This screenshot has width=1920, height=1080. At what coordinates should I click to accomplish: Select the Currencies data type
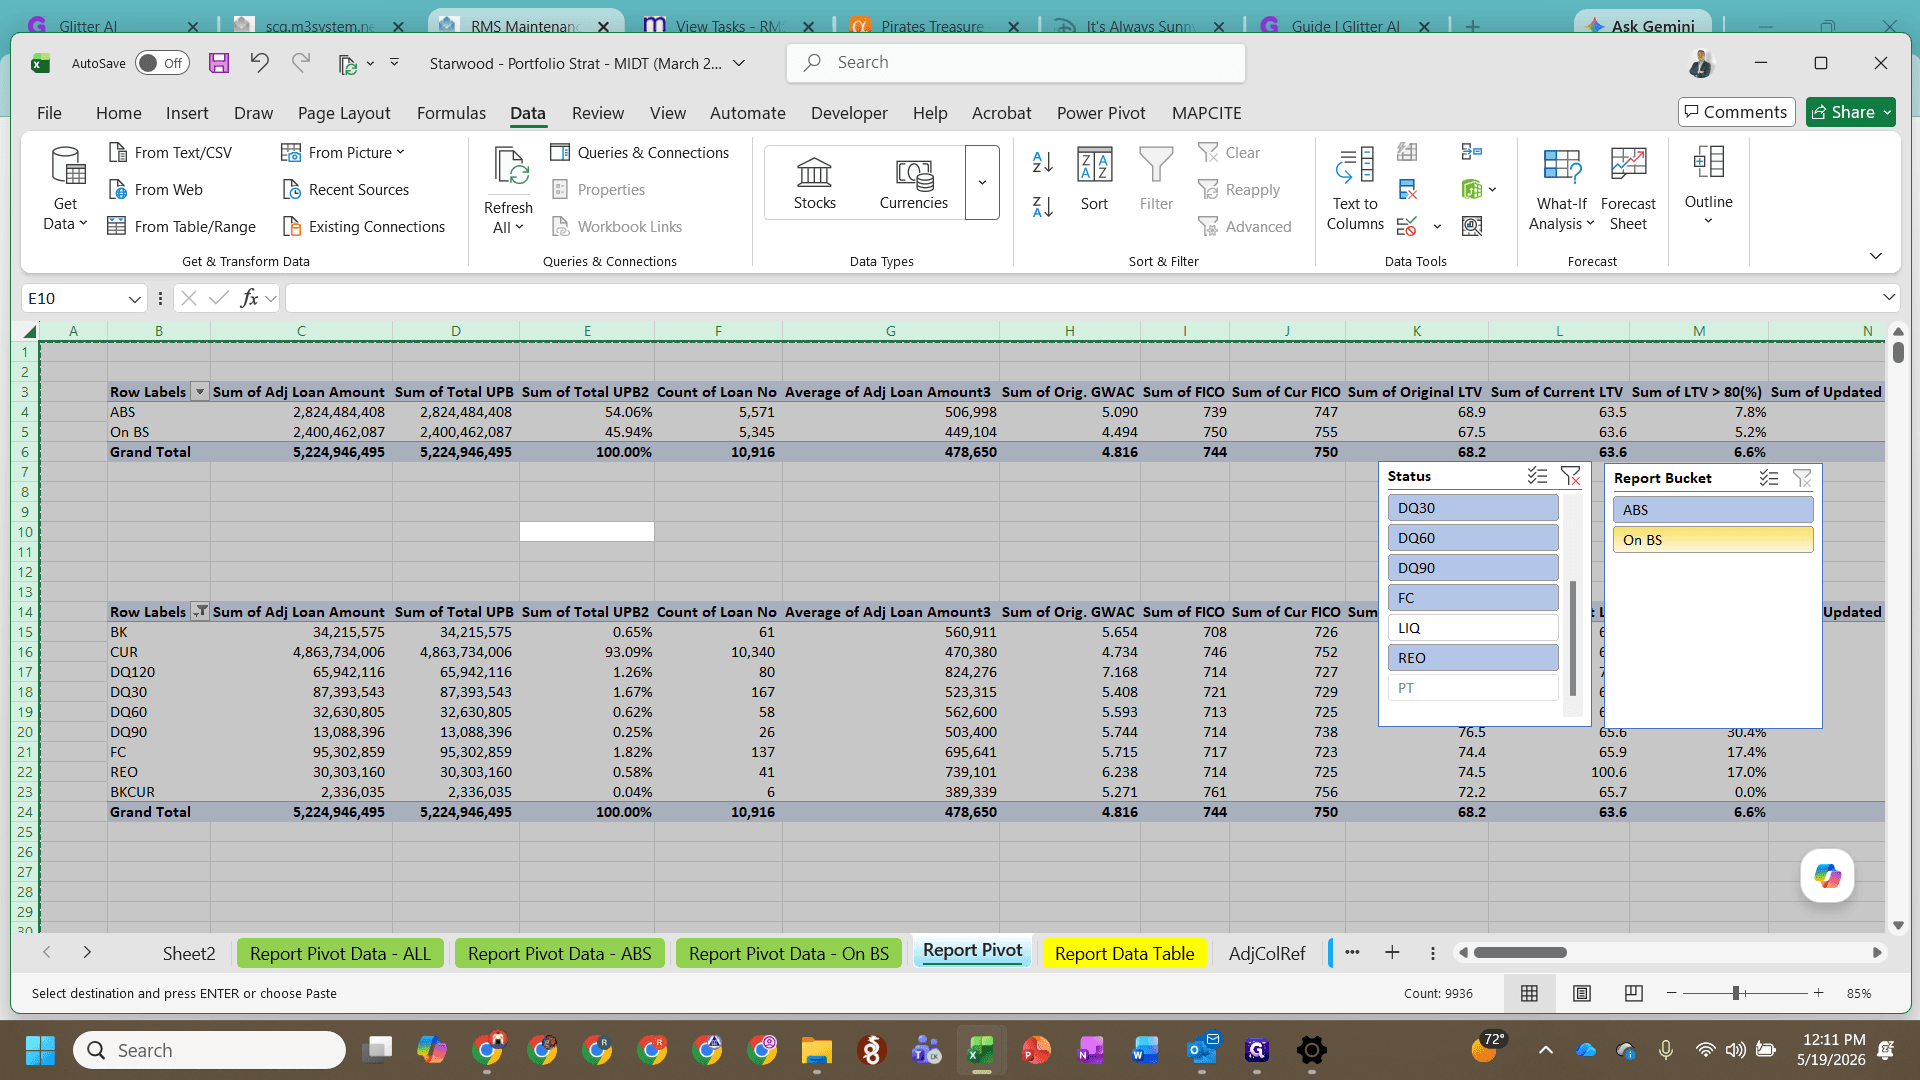point(913,183)
